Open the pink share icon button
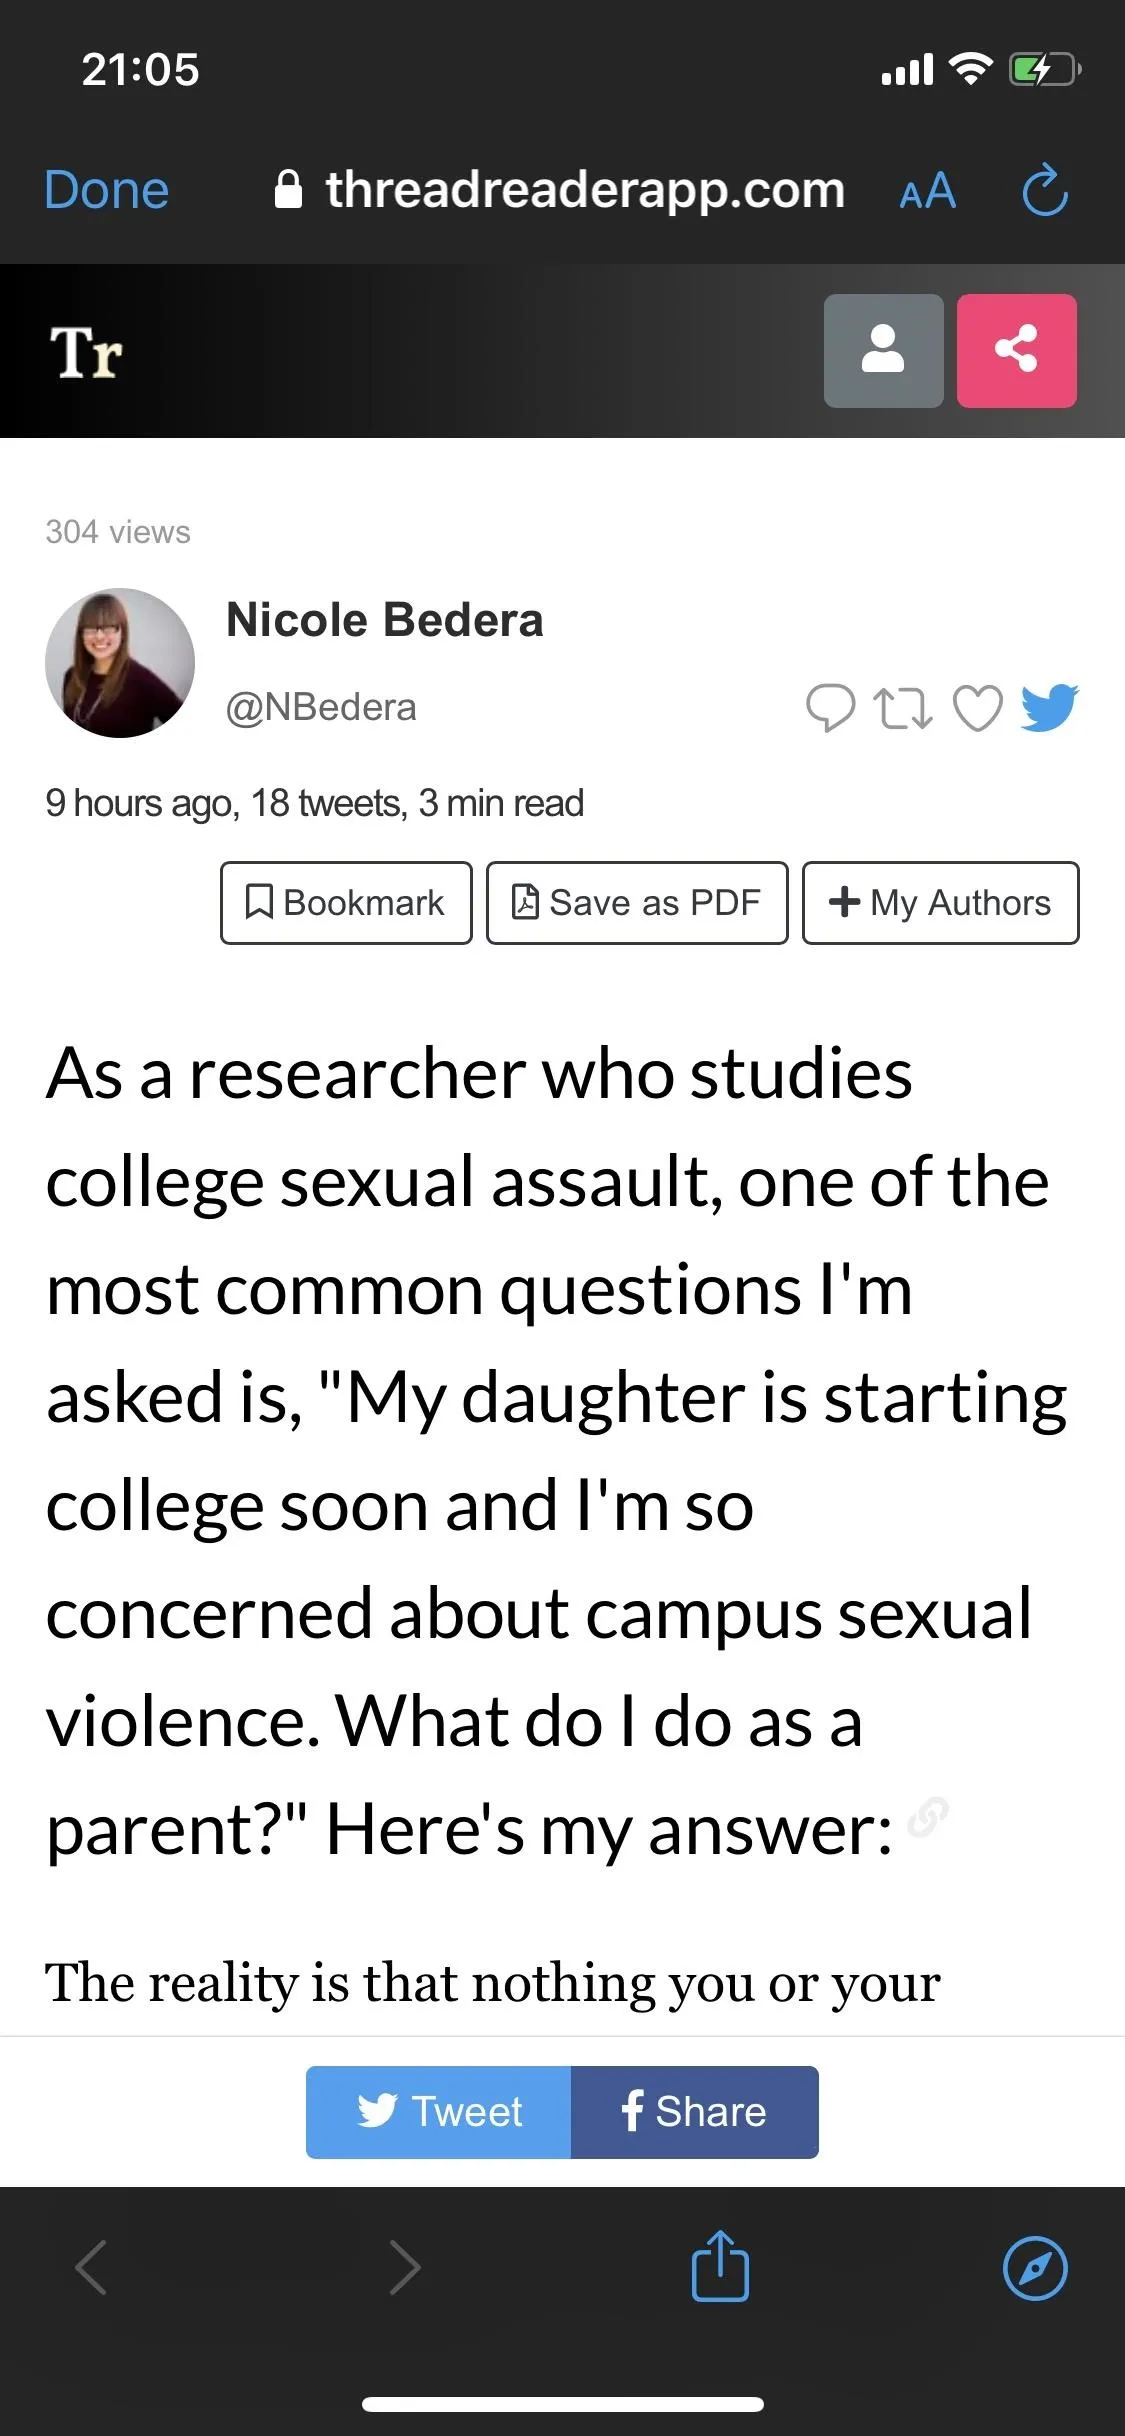 pos(1016,350)
